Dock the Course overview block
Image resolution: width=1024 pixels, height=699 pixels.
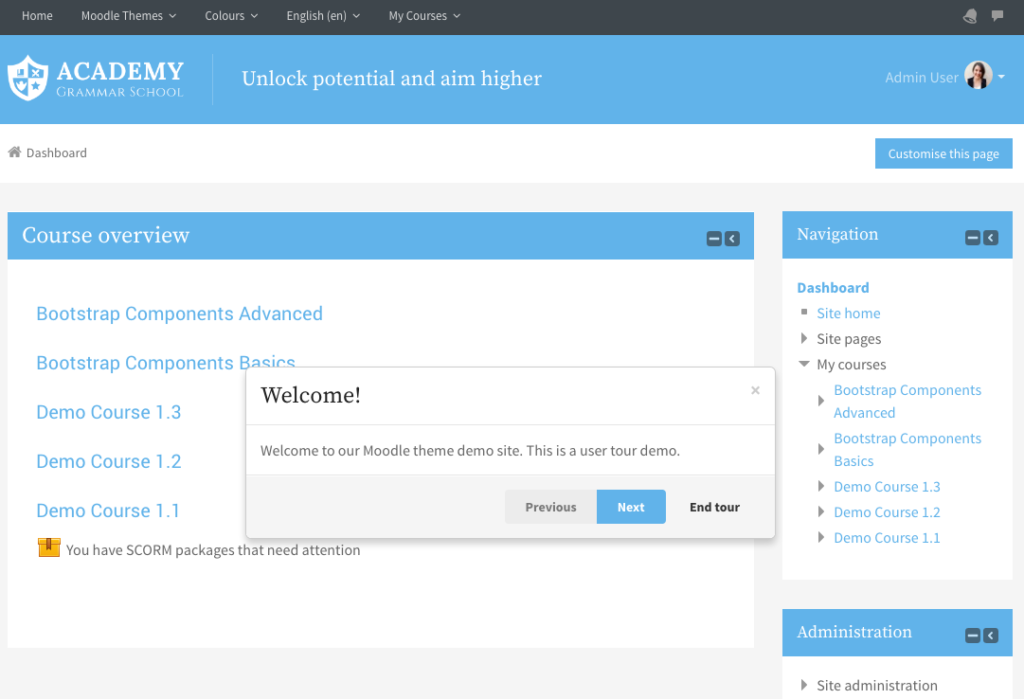coord(732,238)
